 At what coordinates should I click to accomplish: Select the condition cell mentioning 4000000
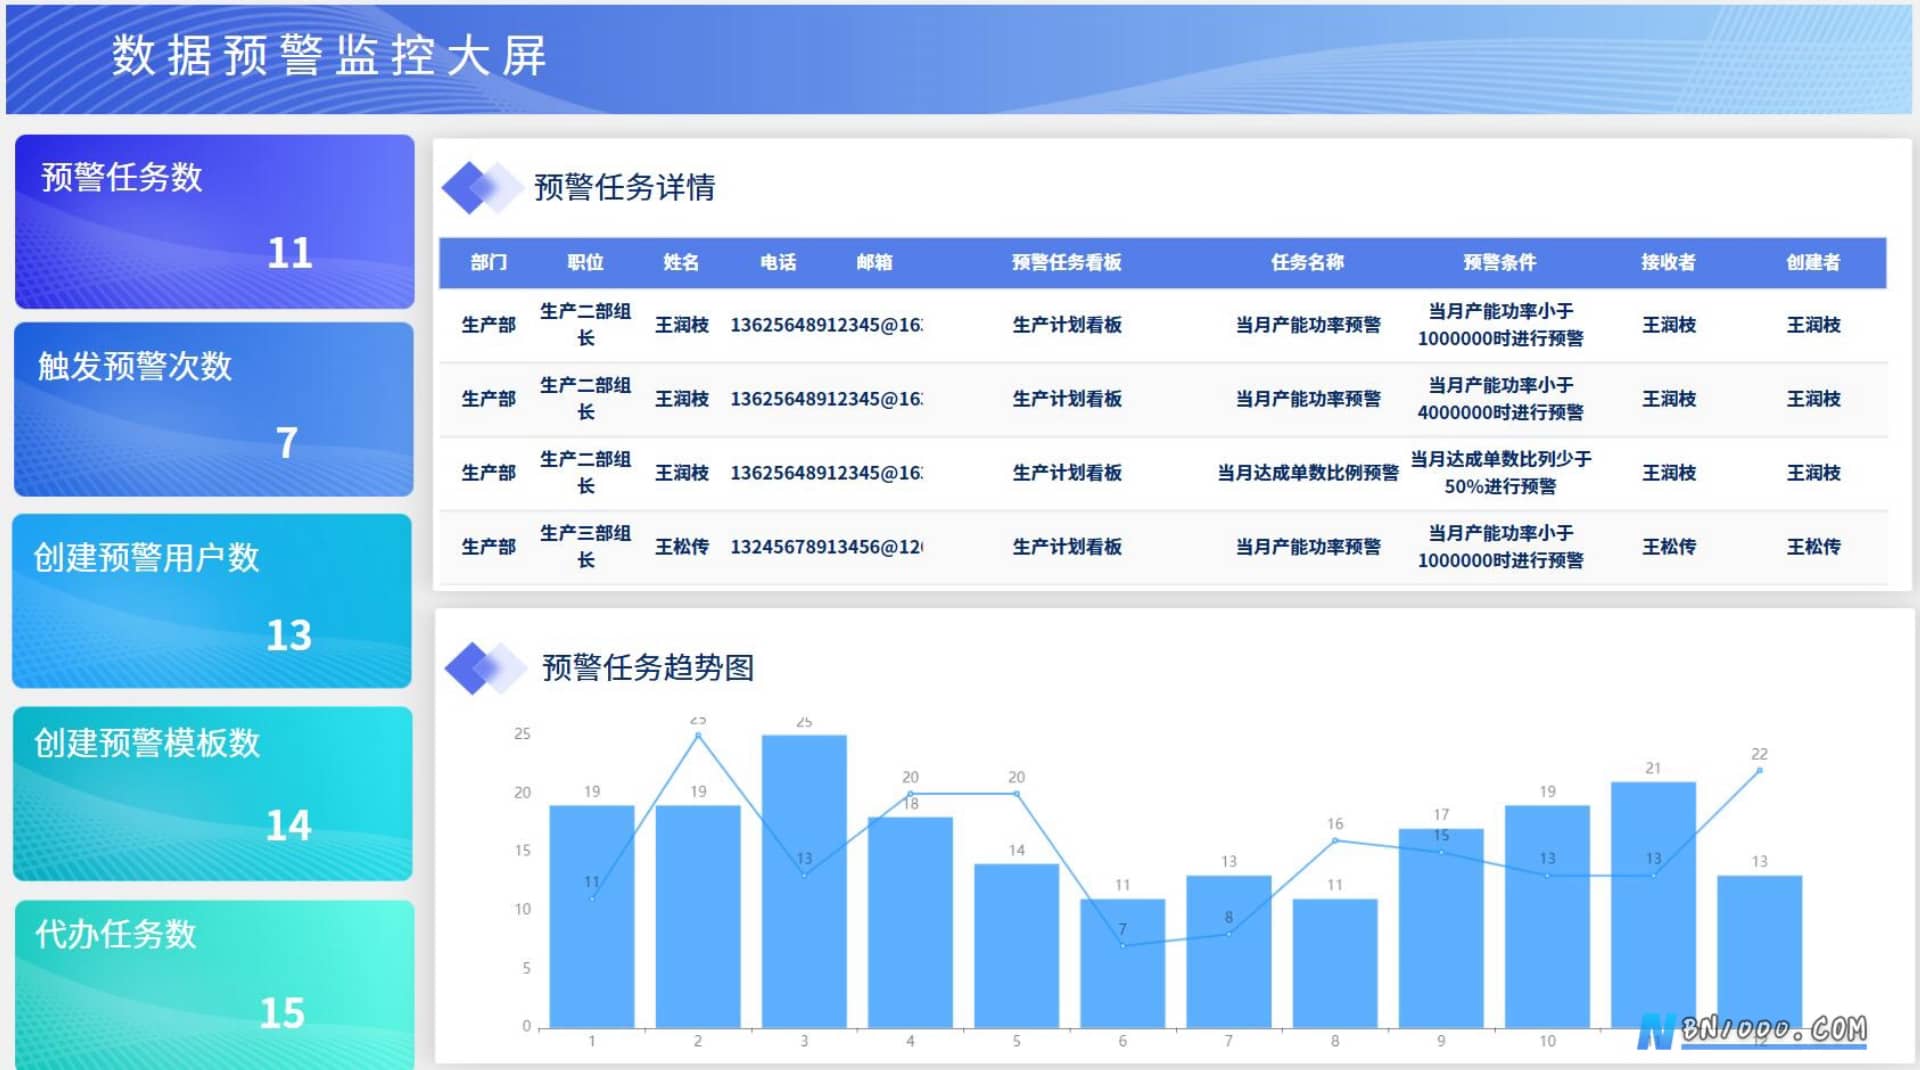(1500, 399)
